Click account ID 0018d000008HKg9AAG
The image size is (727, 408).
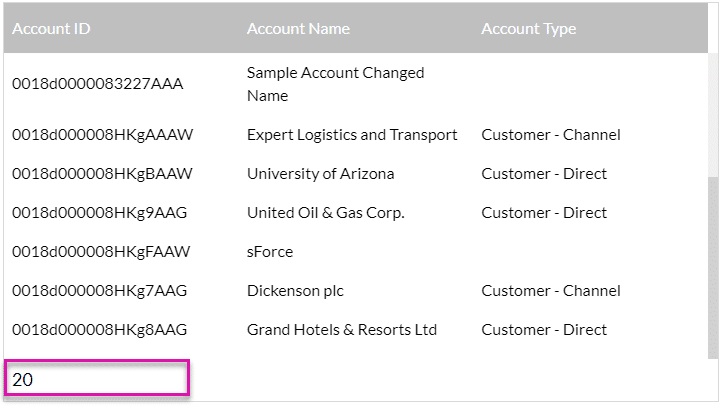click(x=99, y=213)
